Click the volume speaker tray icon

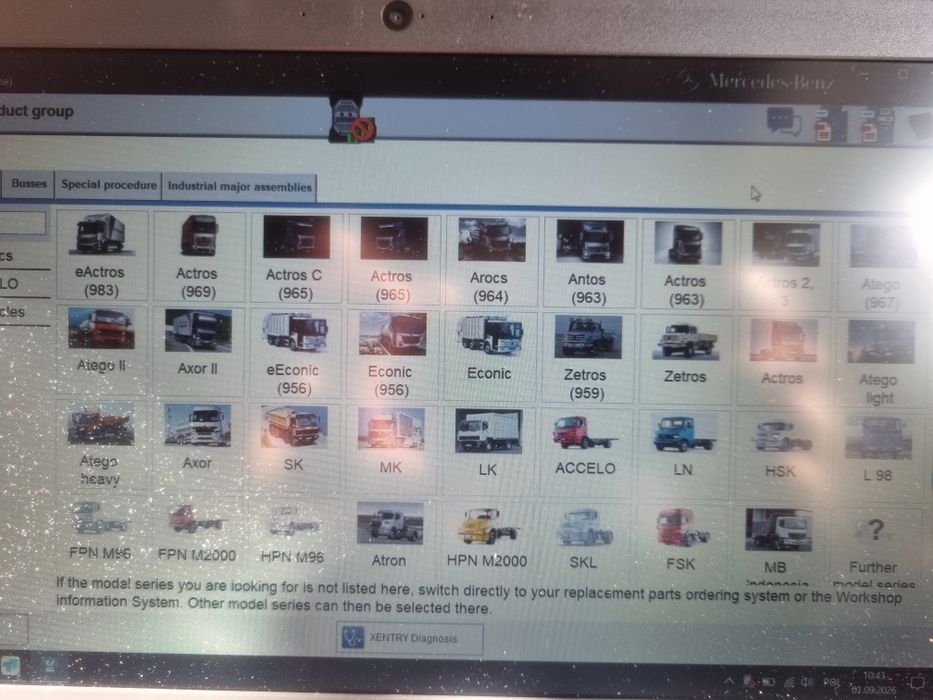(807, 682)
